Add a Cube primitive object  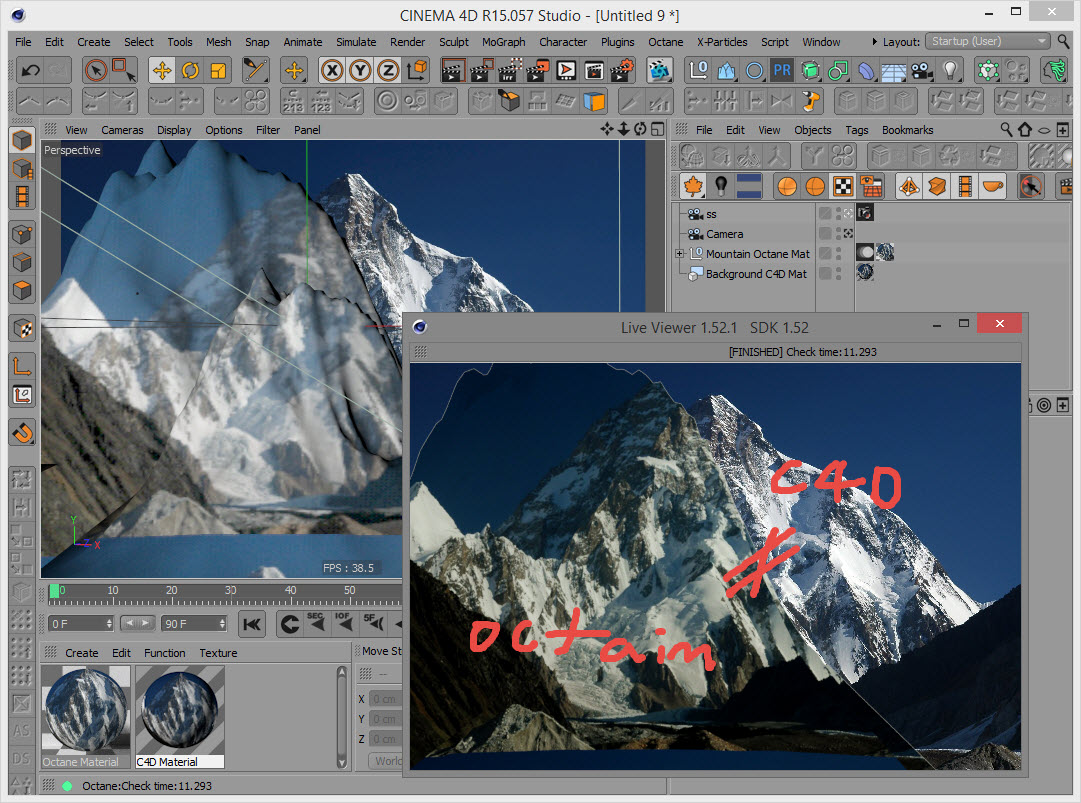coord(811,70)
